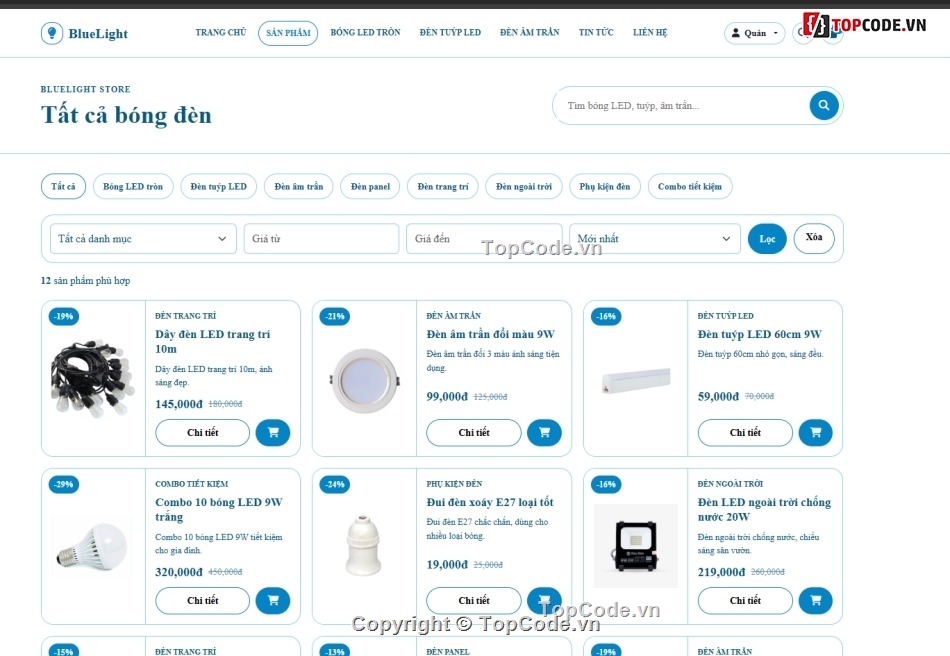The image size is (950, 656).
Task: Select the Đèn tuýp LED category chip
Action: 219,187
